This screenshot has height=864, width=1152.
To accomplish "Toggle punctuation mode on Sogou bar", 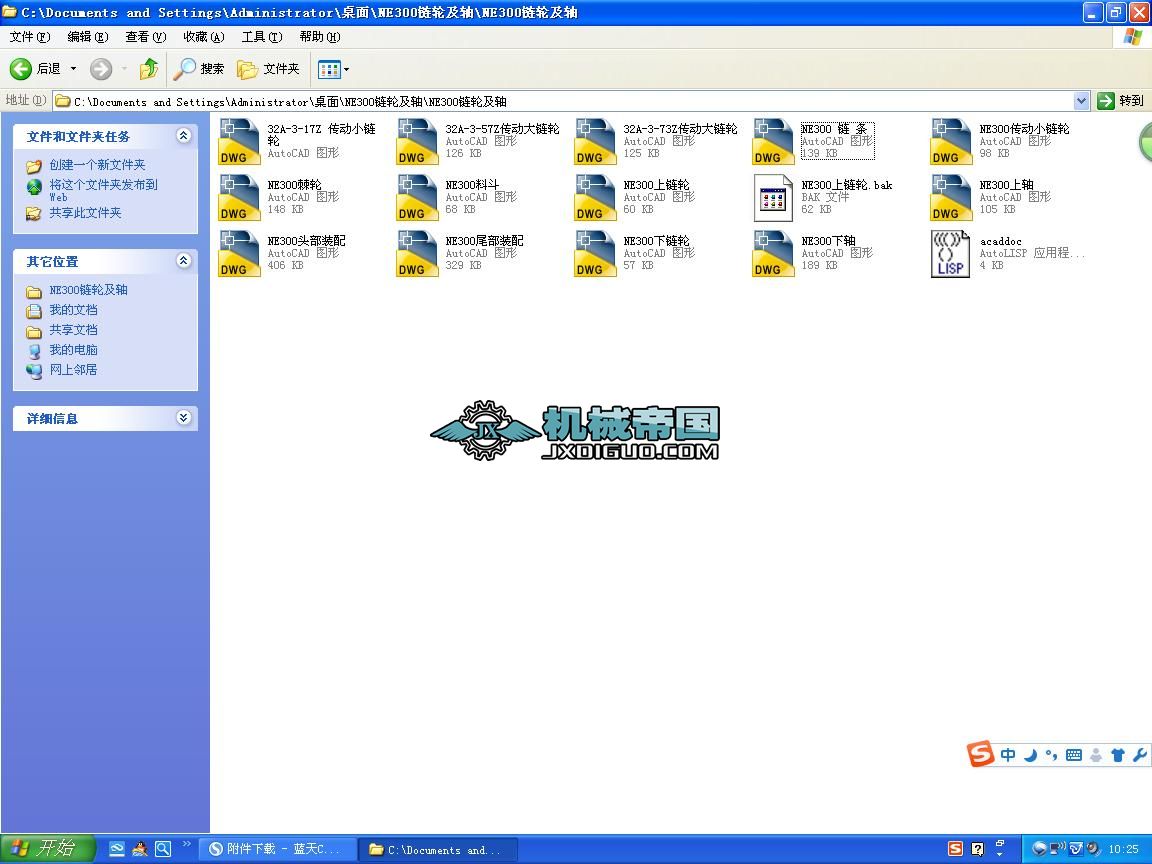I will click(1051, 754).
